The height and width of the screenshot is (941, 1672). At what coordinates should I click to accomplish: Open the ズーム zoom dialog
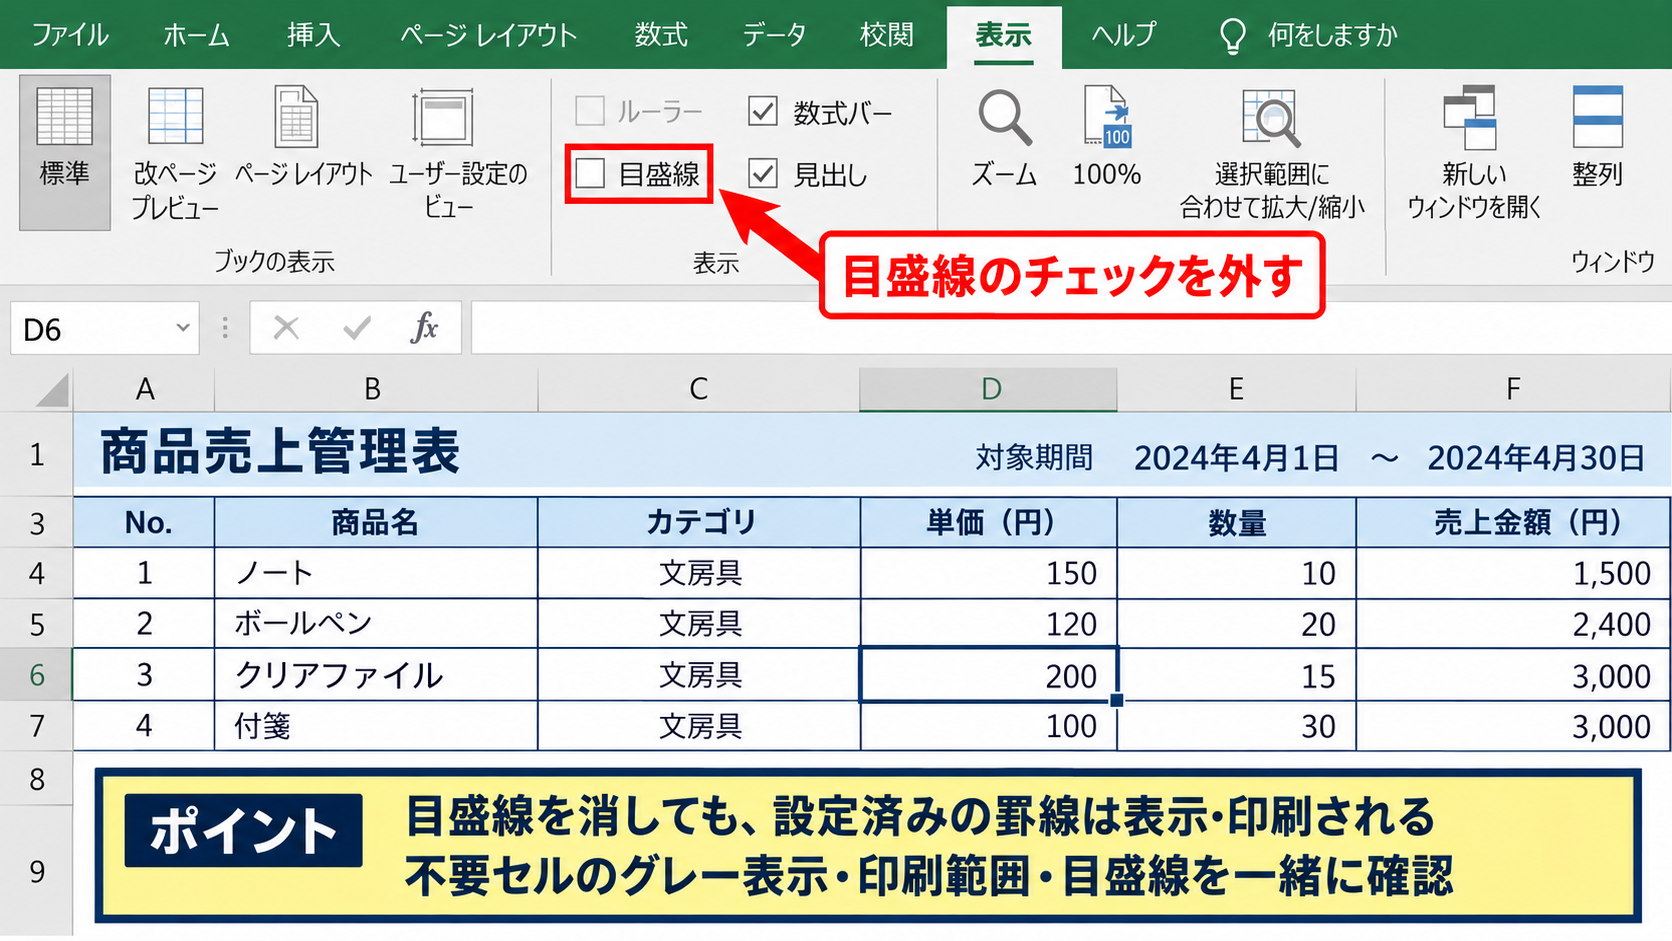click(1003, 137)
